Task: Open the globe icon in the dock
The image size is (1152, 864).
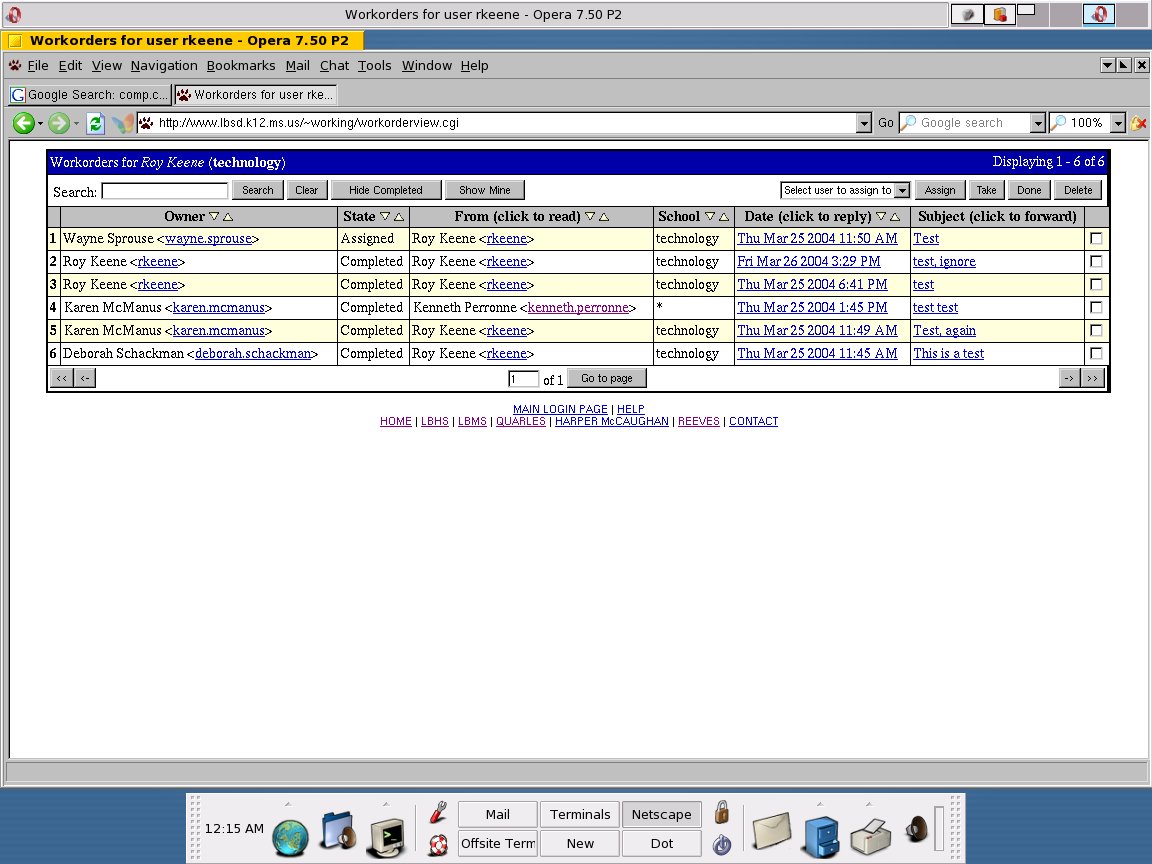Action: click(x=290, y=838)
